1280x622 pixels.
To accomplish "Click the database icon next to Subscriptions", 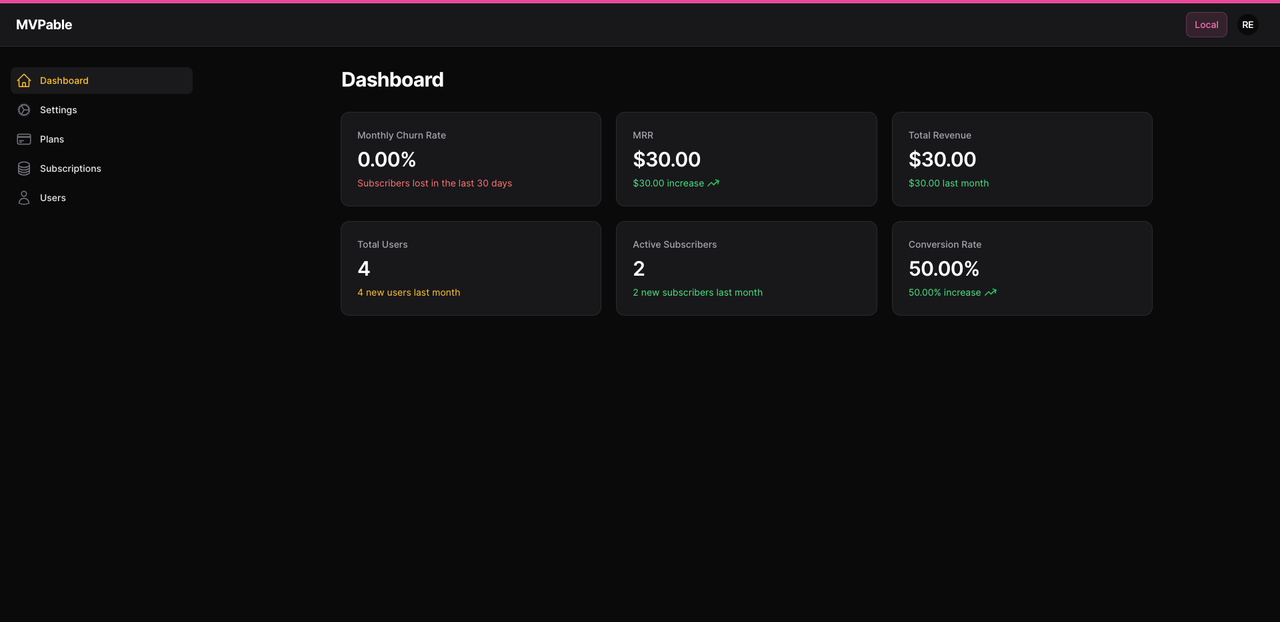I will [23, 168].
